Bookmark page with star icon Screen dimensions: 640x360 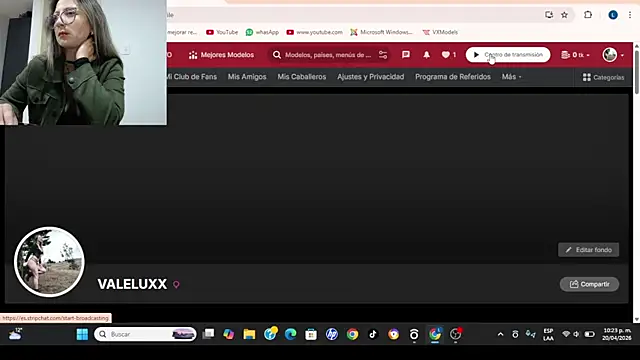[564, 15]
